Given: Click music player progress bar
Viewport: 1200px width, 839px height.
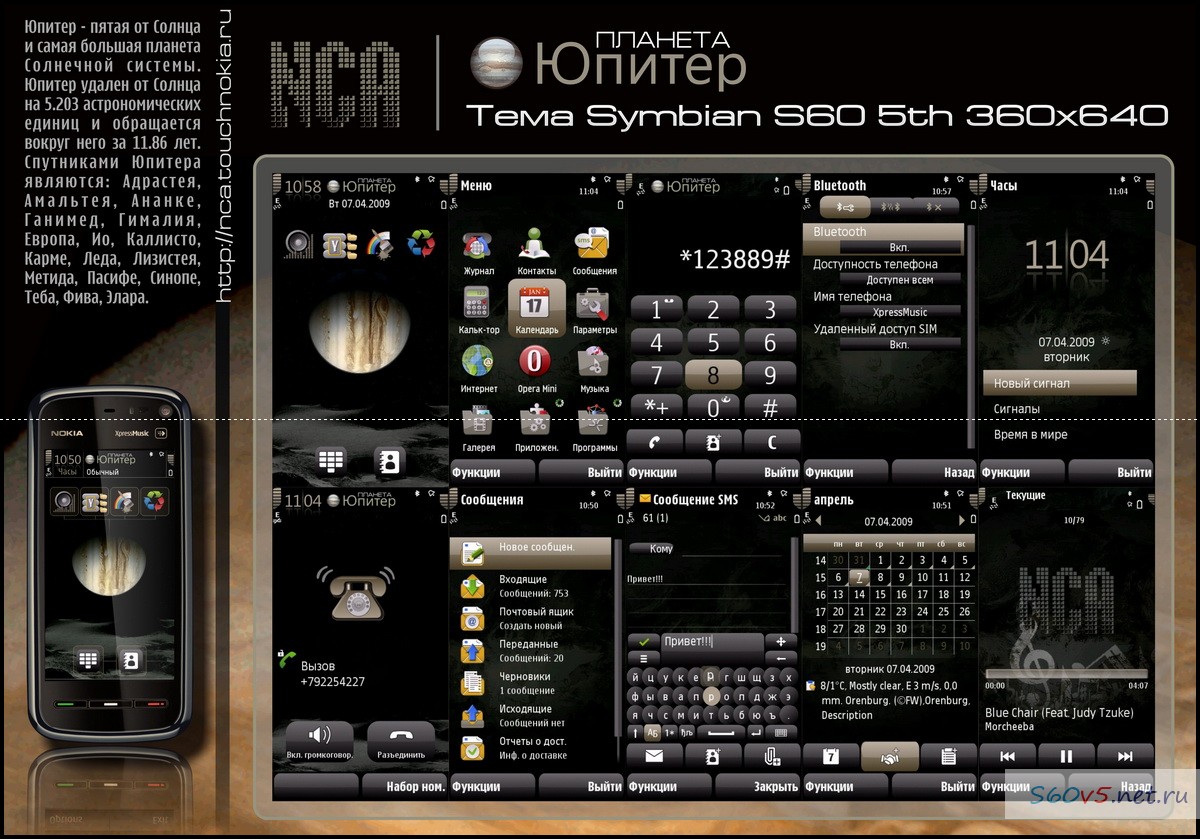Looking at the screenshot, I should click(x=1066, y=673).
